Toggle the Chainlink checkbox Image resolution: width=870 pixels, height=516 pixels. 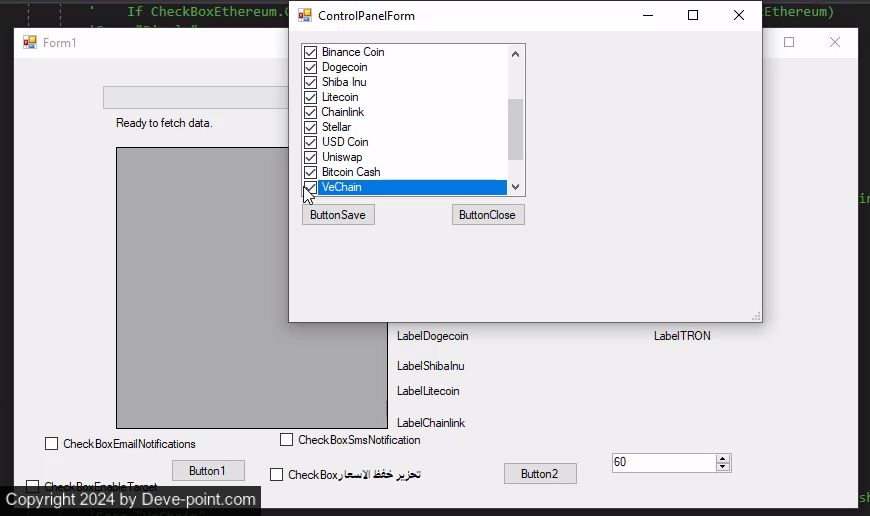(310, 112)
